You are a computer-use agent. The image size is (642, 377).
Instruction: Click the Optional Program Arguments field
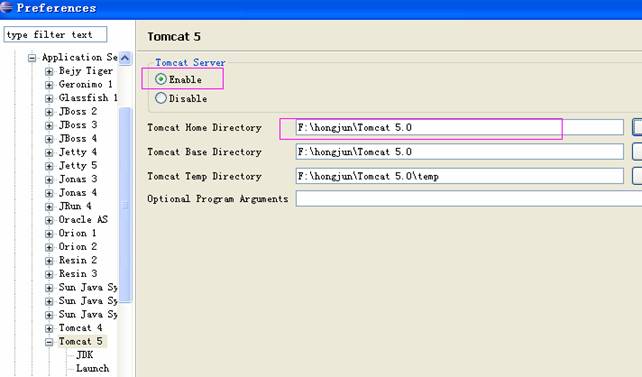pos(468,199)
